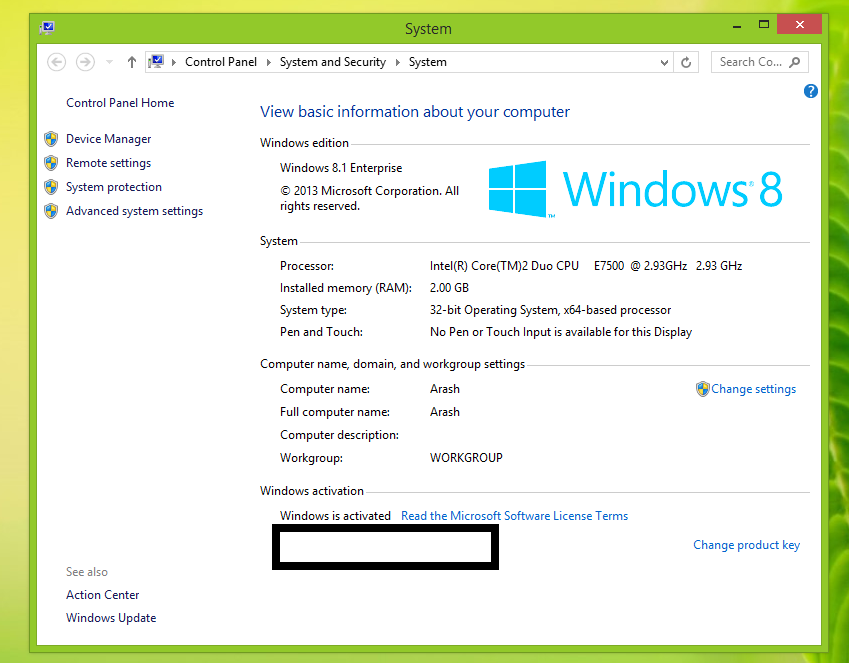The width and height of the screenshot is (849, 663).
Task: Open Device Manager link
Action: coord(108,139)
